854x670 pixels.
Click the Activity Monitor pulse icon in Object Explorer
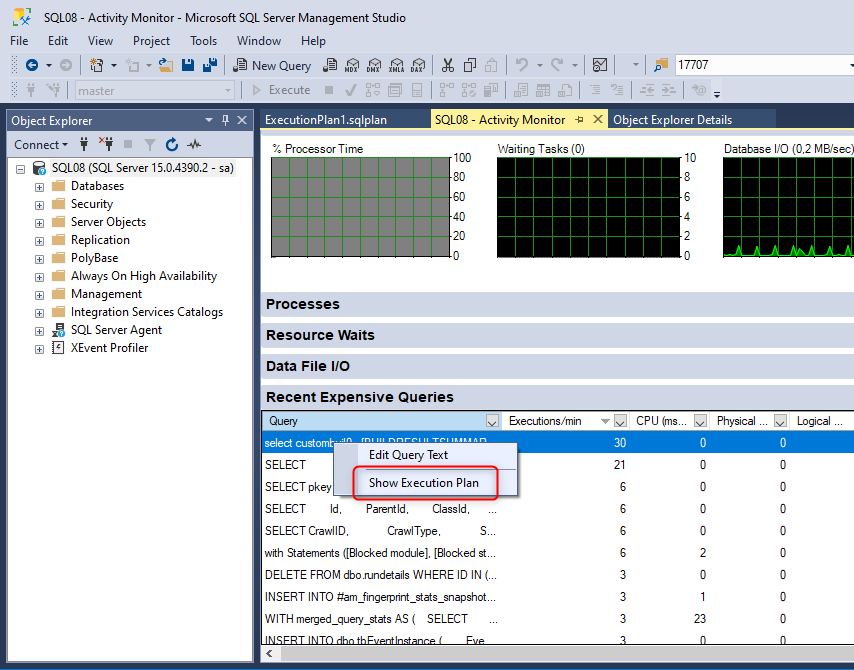(194, 144)
